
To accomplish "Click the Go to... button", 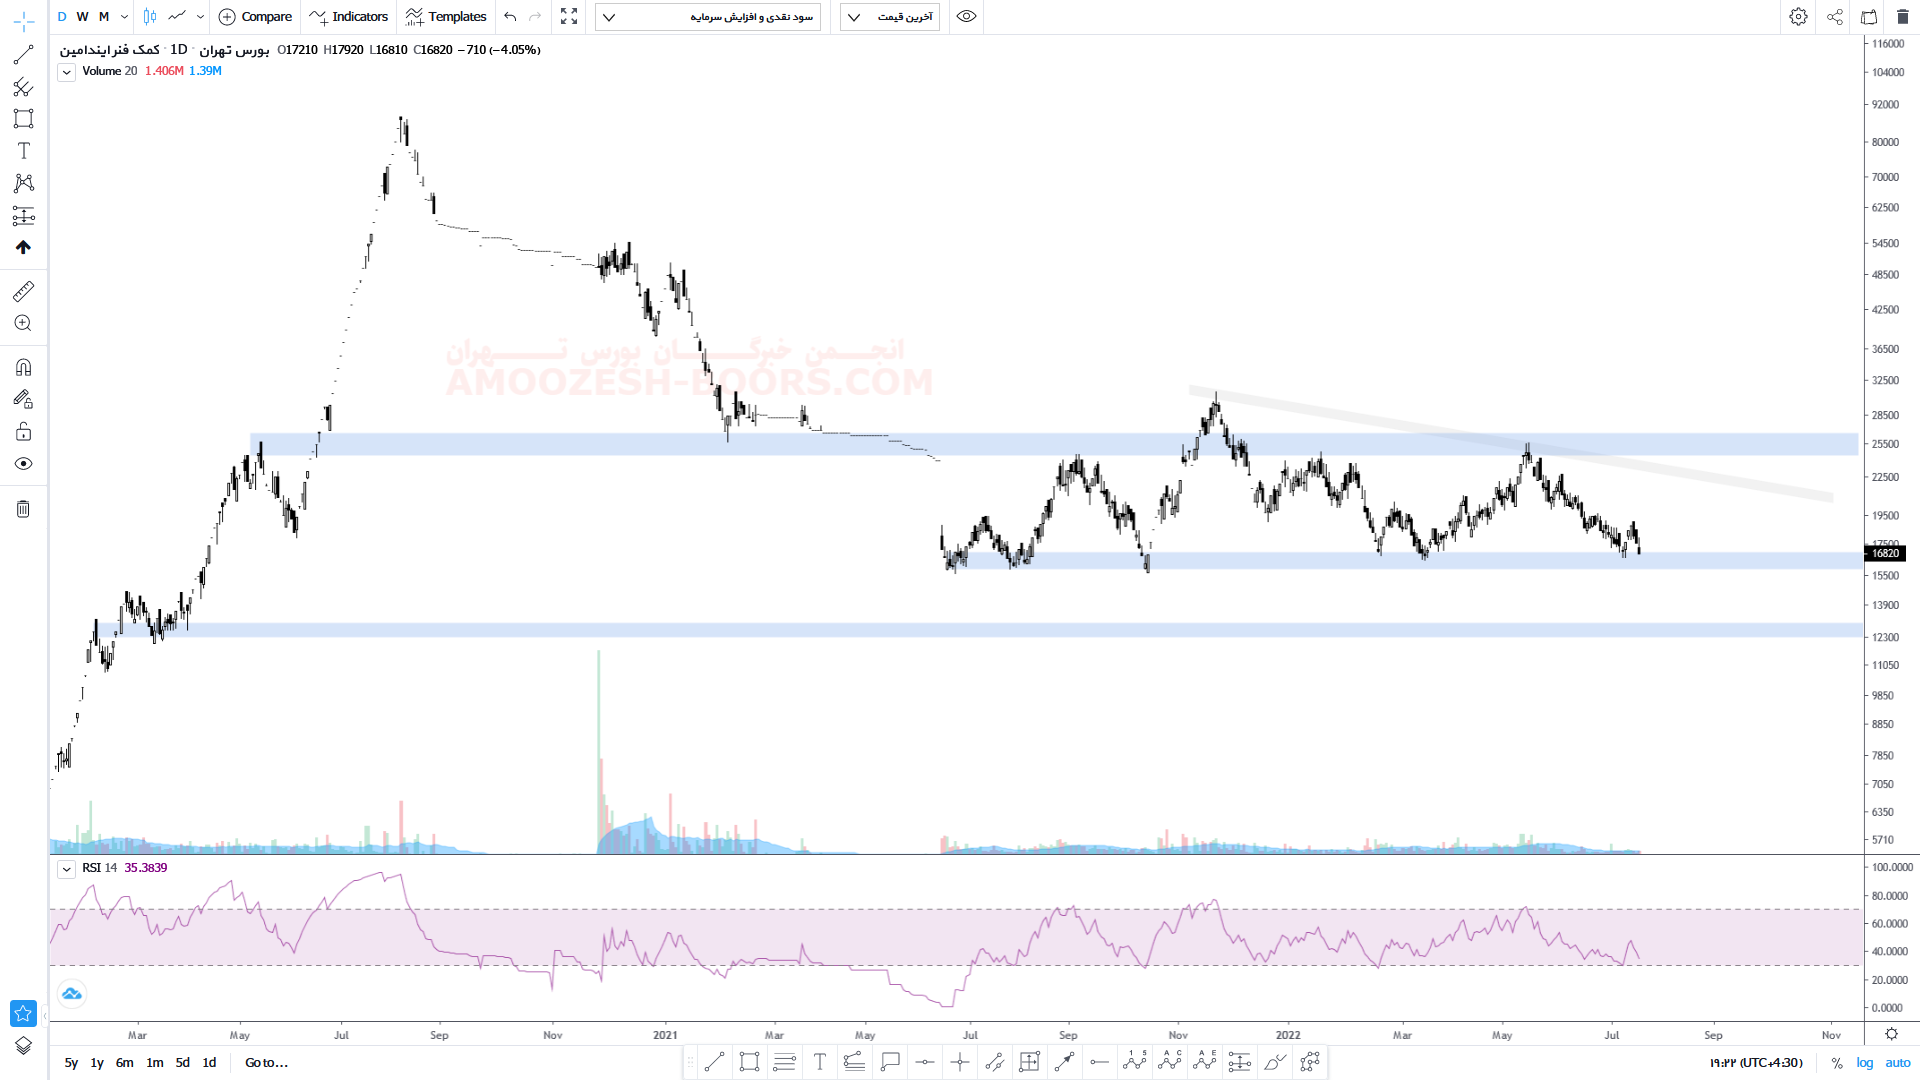I will click(x=266, y=1063).
